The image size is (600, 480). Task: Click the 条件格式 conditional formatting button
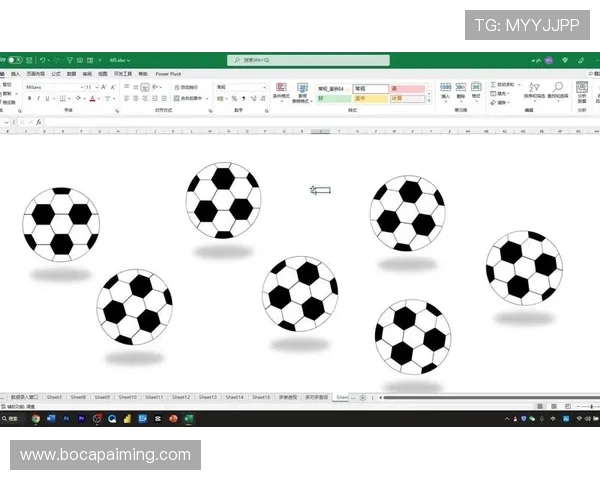tap(281, 91)
